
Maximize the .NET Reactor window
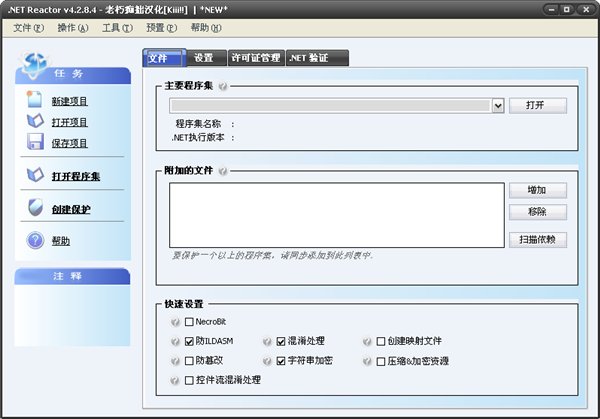click(x=567, y=10)
